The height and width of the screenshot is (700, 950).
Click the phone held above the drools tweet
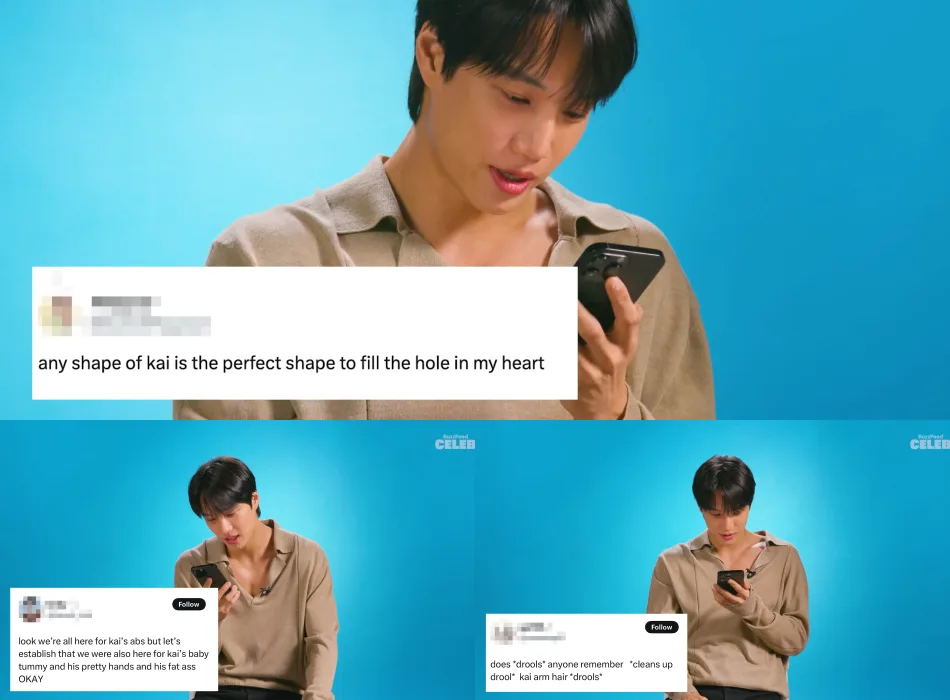coord(730,580)
